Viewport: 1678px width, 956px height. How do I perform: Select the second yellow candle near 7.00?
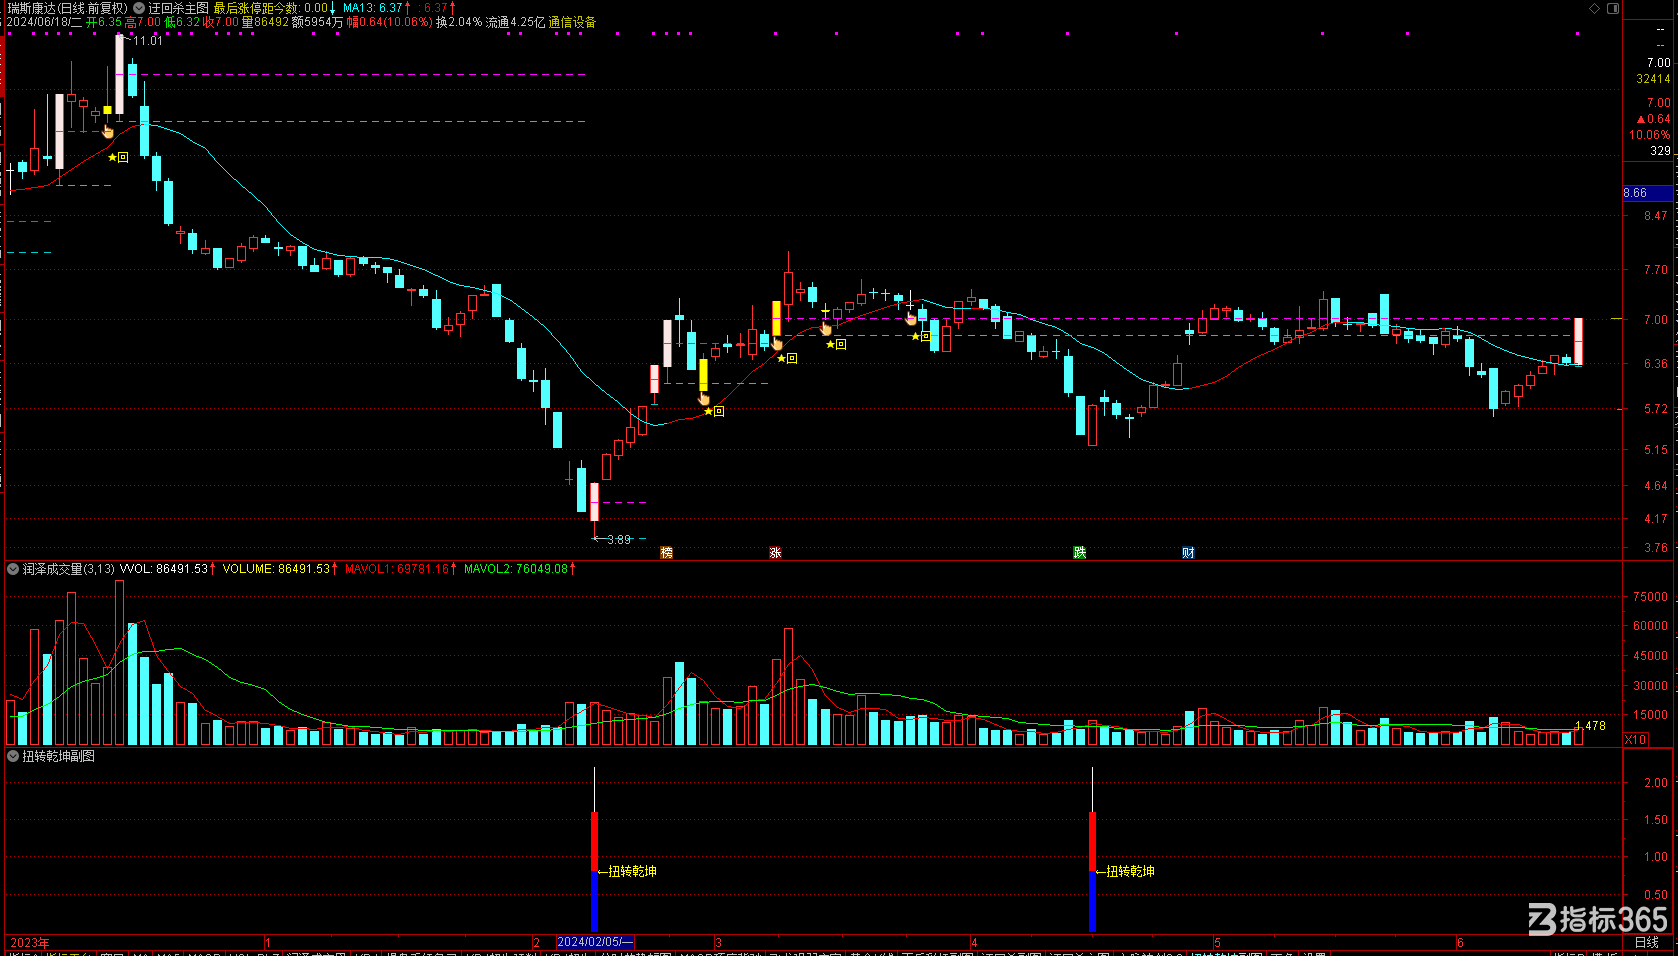click(776, 319)
